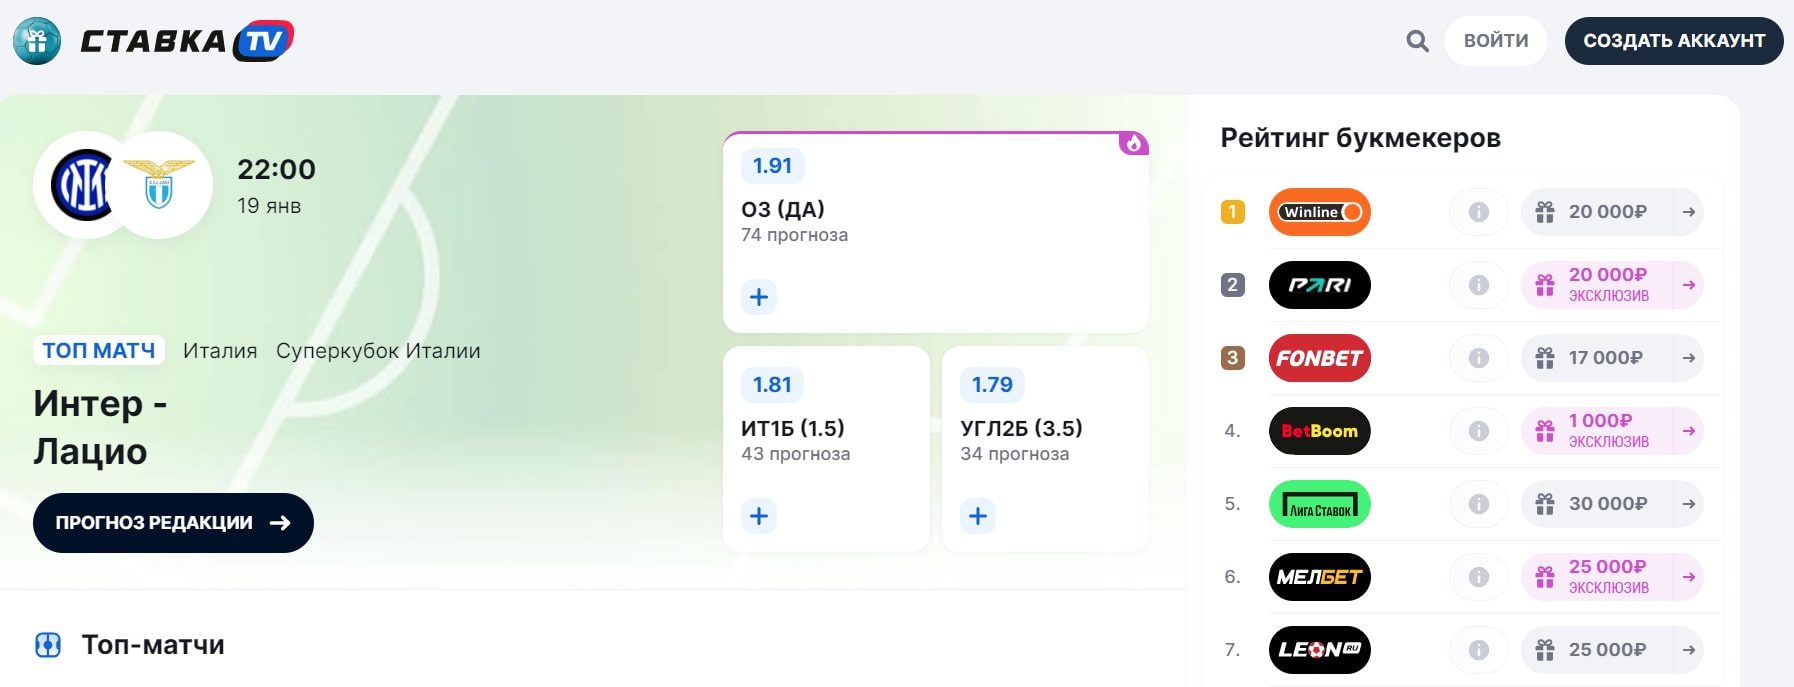1794x687 pixels.
Task: Open ПРОГНОЗ РЕДАКЦИИ for Интер - Лацио
Action: pyautogui.click(x=173, y=523)
